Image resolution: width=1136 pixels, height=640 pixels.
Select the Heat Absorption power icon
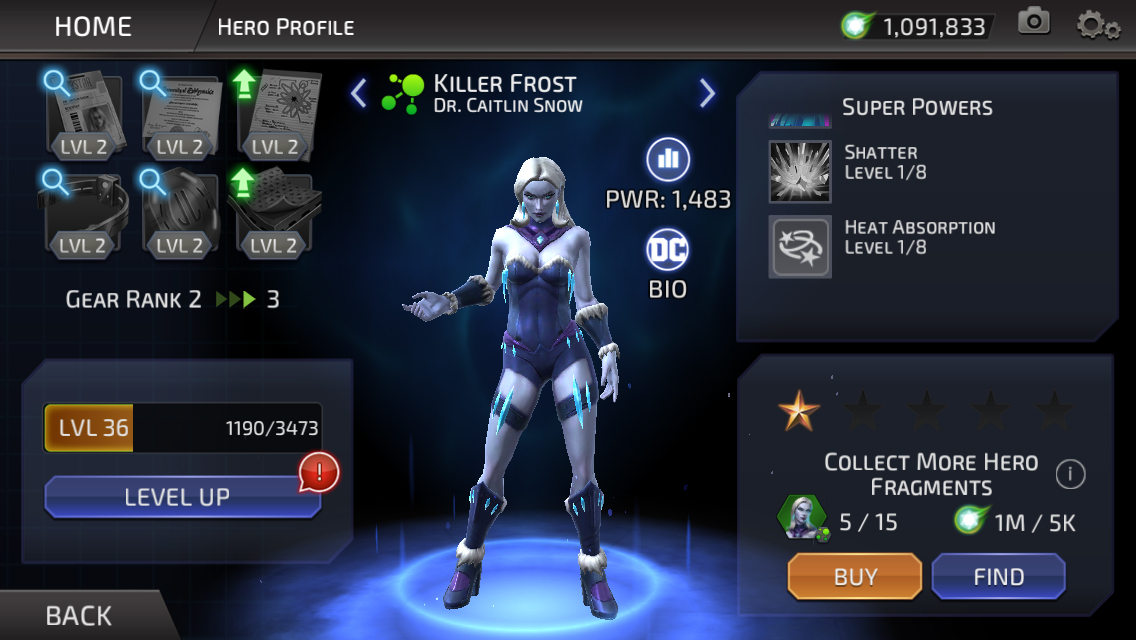pos(800,247)
